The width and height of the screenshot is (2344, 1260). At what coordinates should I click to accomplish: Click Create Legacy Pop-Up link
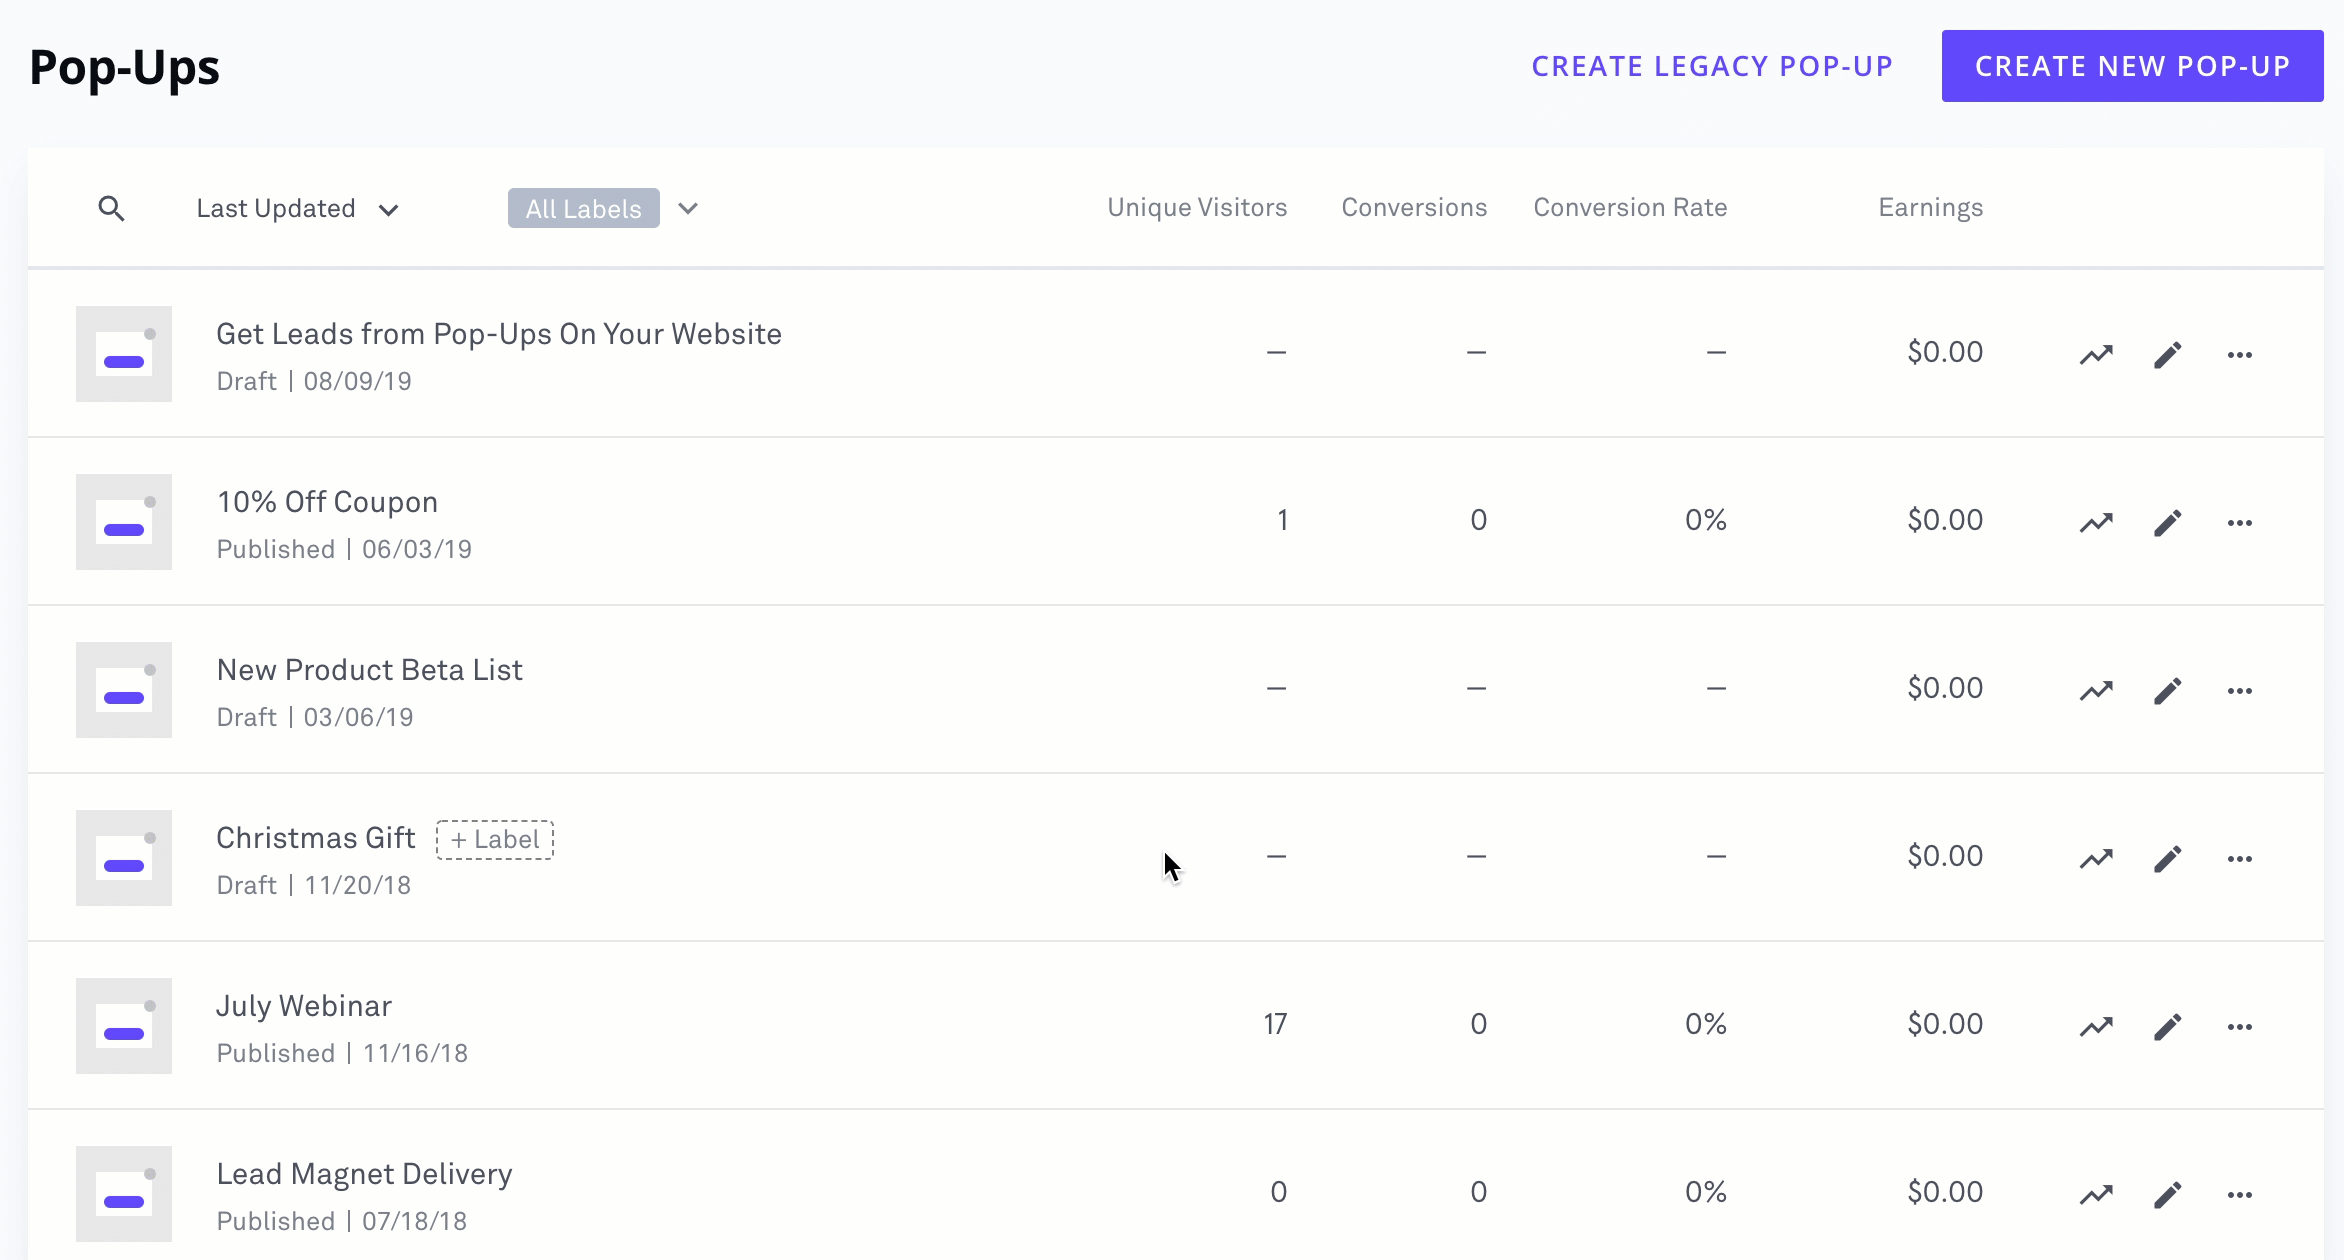pyautogui.click(x=1712, y=66)
